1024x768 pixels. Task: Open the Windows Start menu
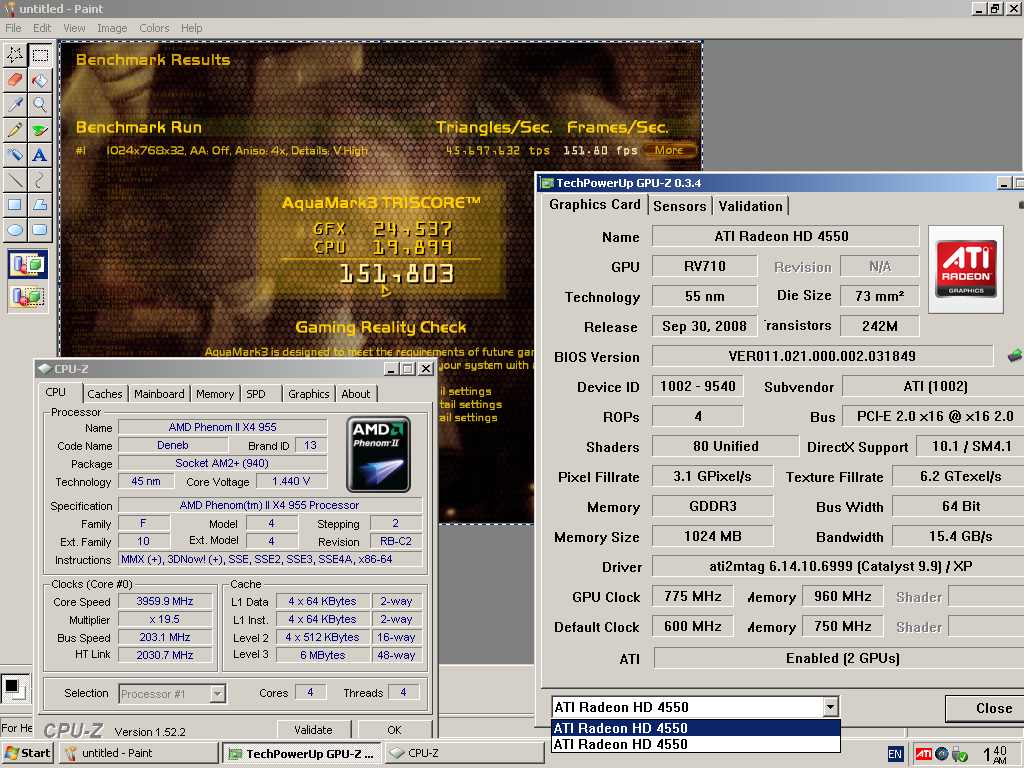click(27, 753)
